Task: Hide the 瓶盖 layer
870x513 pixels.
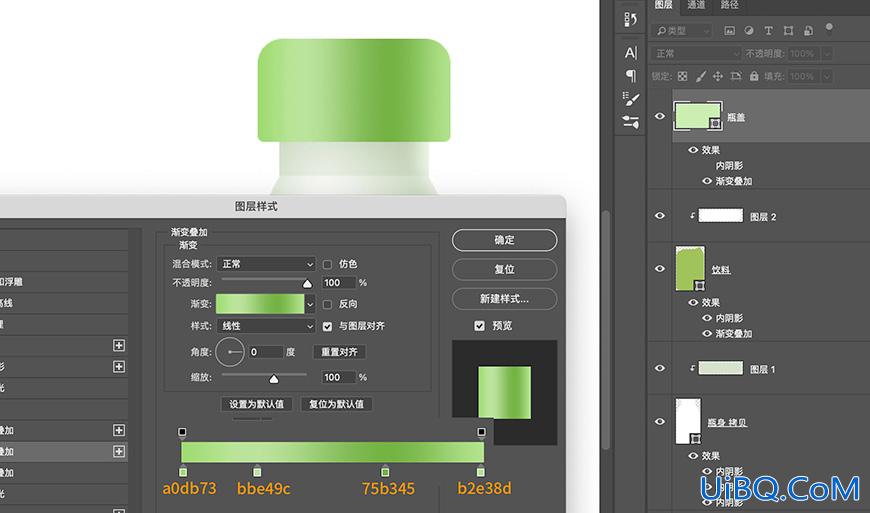Action: click(x=660, y=116)
